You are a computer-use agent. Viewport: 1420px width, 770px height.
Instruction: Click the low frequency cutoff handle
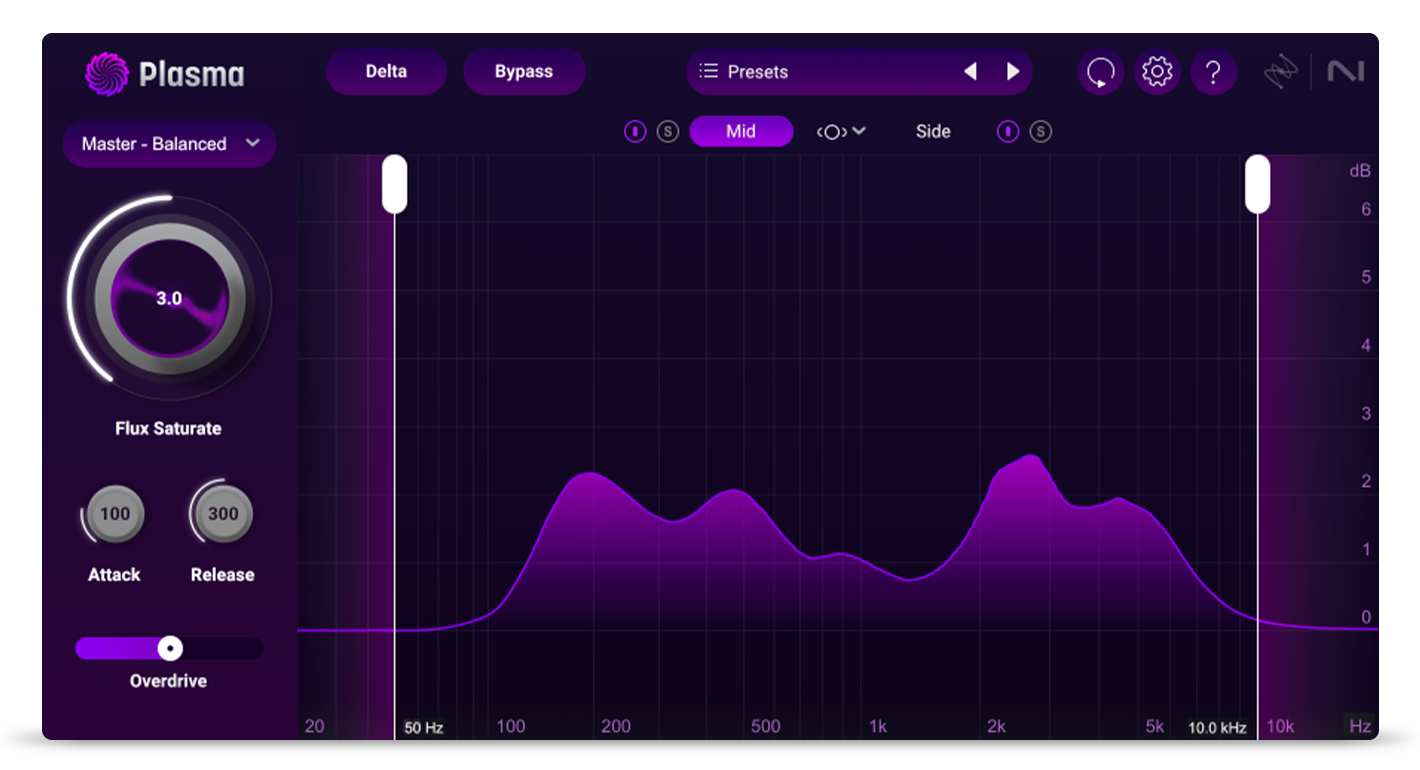click(x=394, y=184)
